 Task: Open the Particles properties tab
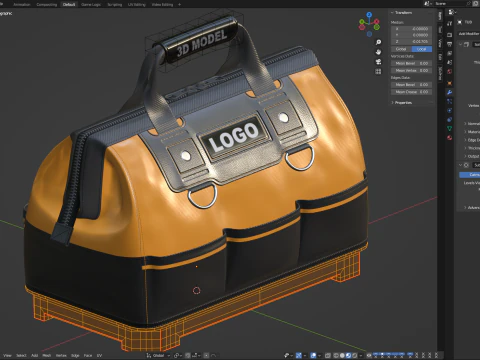(449, 101)
